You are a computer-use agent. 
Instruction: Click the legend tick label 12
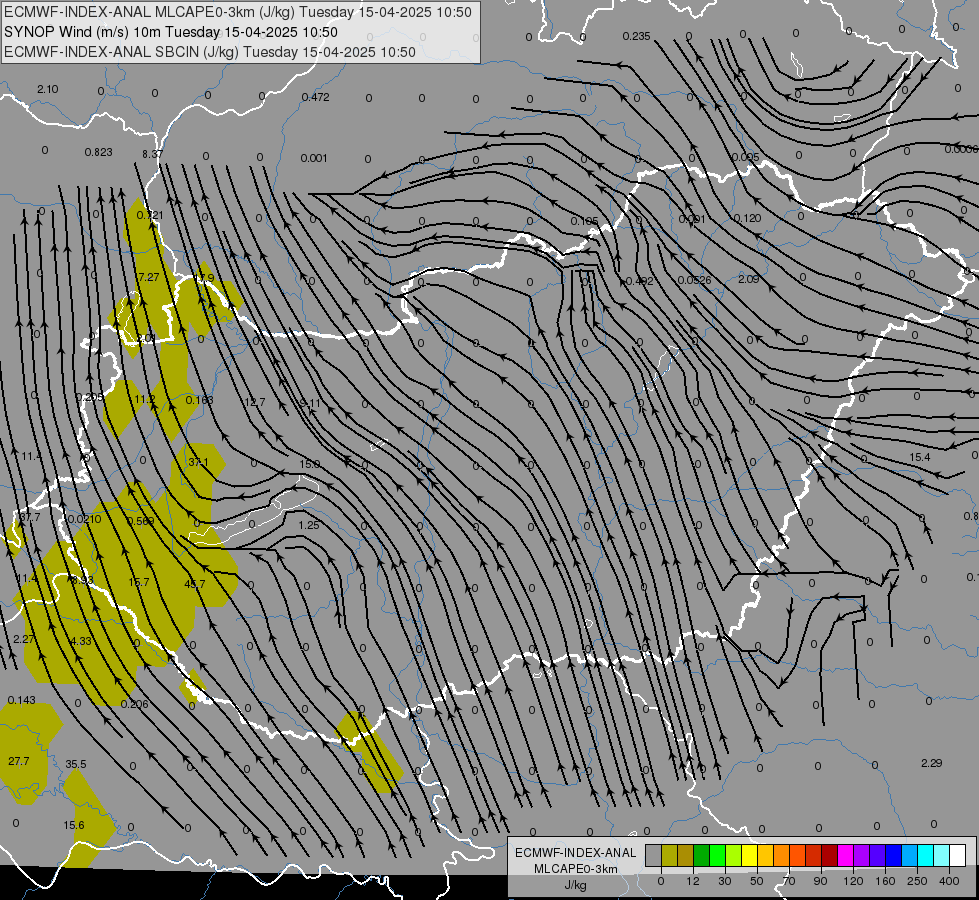point(692,881)
